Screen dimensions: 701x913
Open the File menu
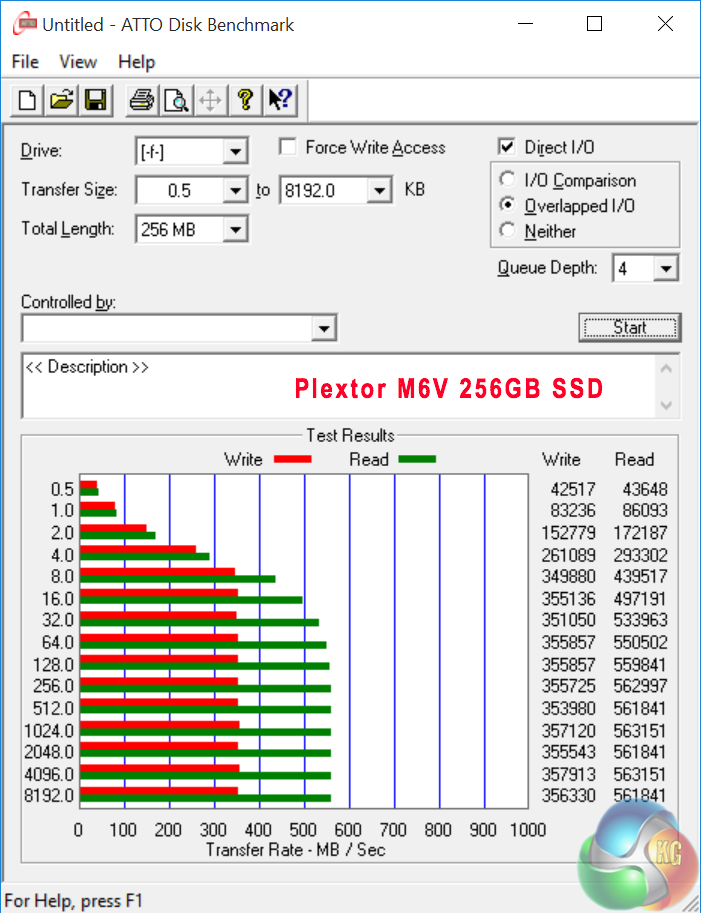coord(25,62)
